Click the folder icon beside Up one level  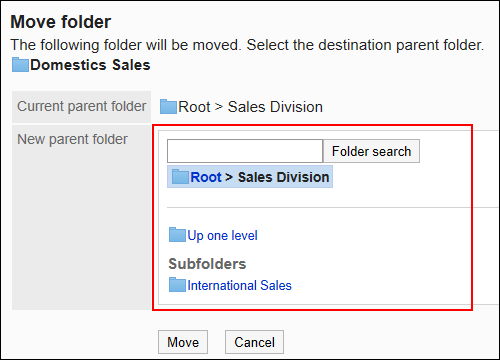pyautogui.click(x=177, y=235)
